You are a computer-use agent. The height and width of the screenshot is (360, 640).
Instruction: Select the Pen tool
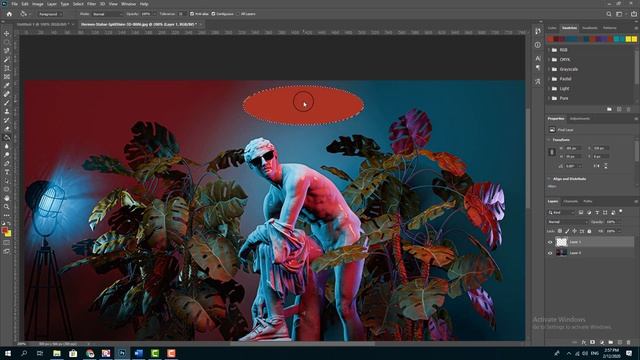click(x=7, y=163)
